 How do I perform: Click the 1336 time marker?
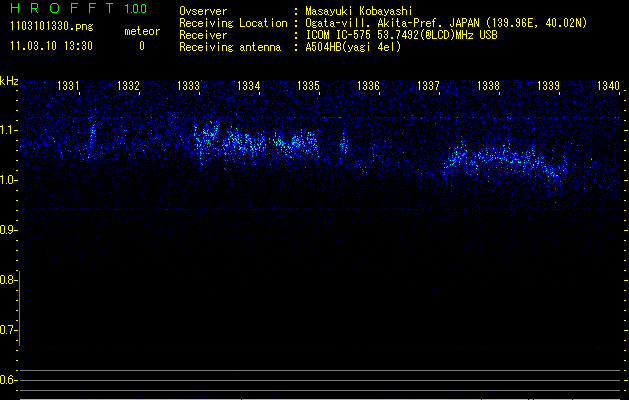(368, 86)
